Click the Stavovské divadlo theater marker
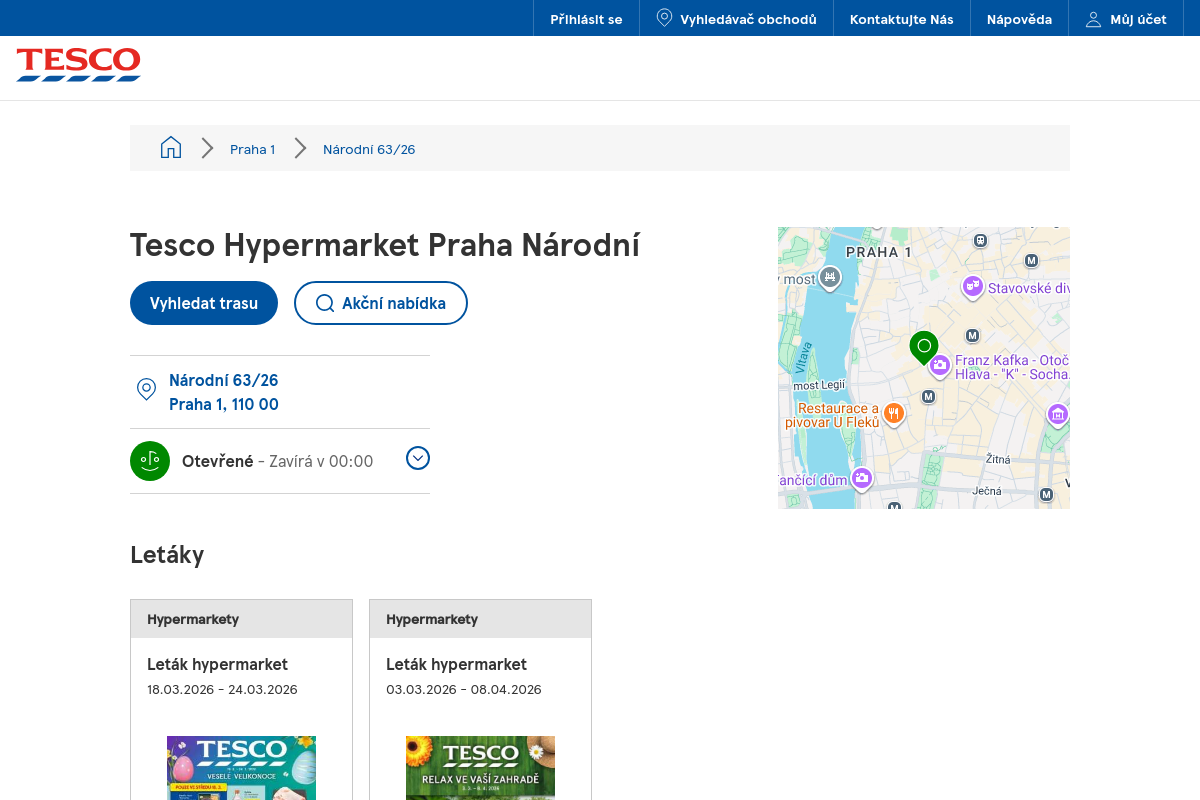The image size is (1200, 800). point(972,287)
